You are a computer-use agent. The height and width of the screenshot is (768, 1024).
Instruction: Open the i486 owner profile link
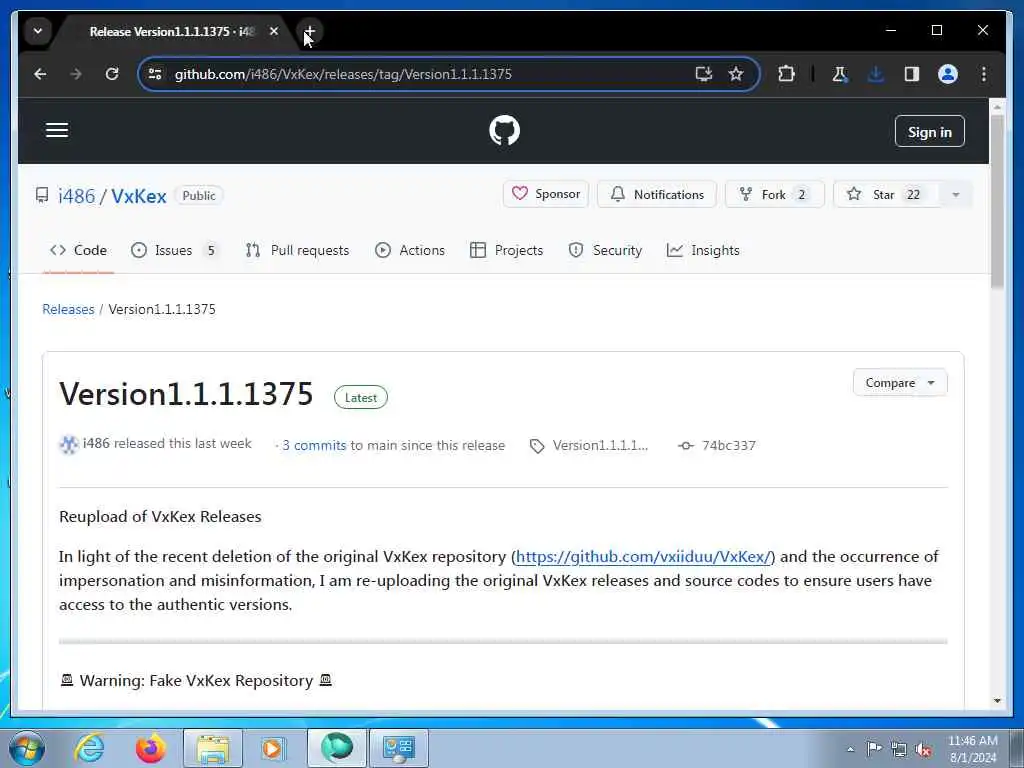76,196
